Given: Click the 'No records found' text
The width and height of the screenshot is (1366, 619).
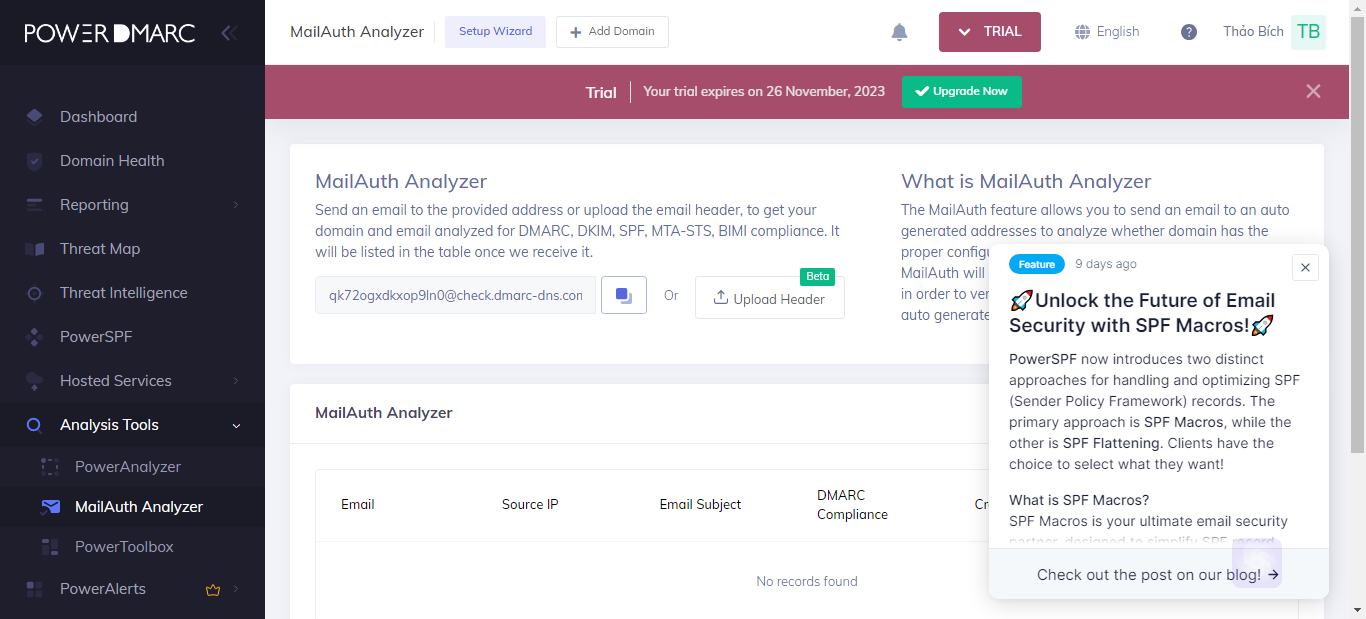Looking at the screenshot, I should tap(807, 581).
